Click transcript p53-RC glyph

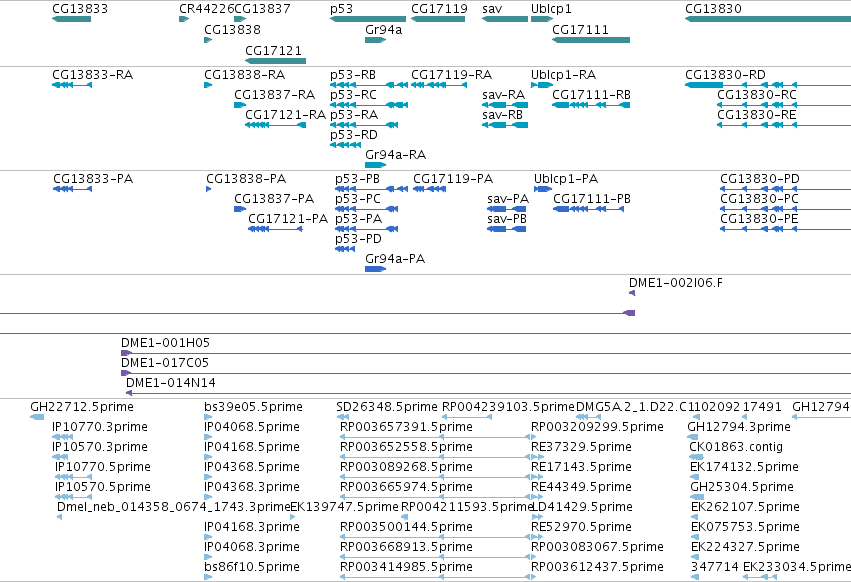(x=369, y=105)
